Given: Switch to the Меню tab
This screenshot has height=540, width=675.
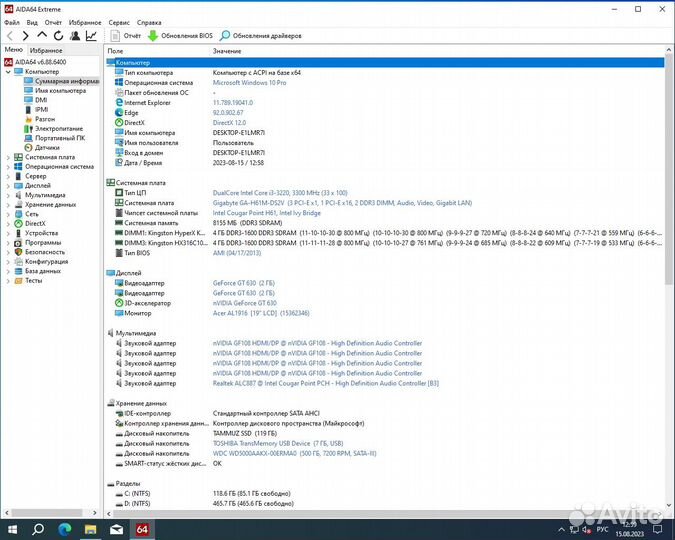Looking at the screenshot, I should click(13, 50).
